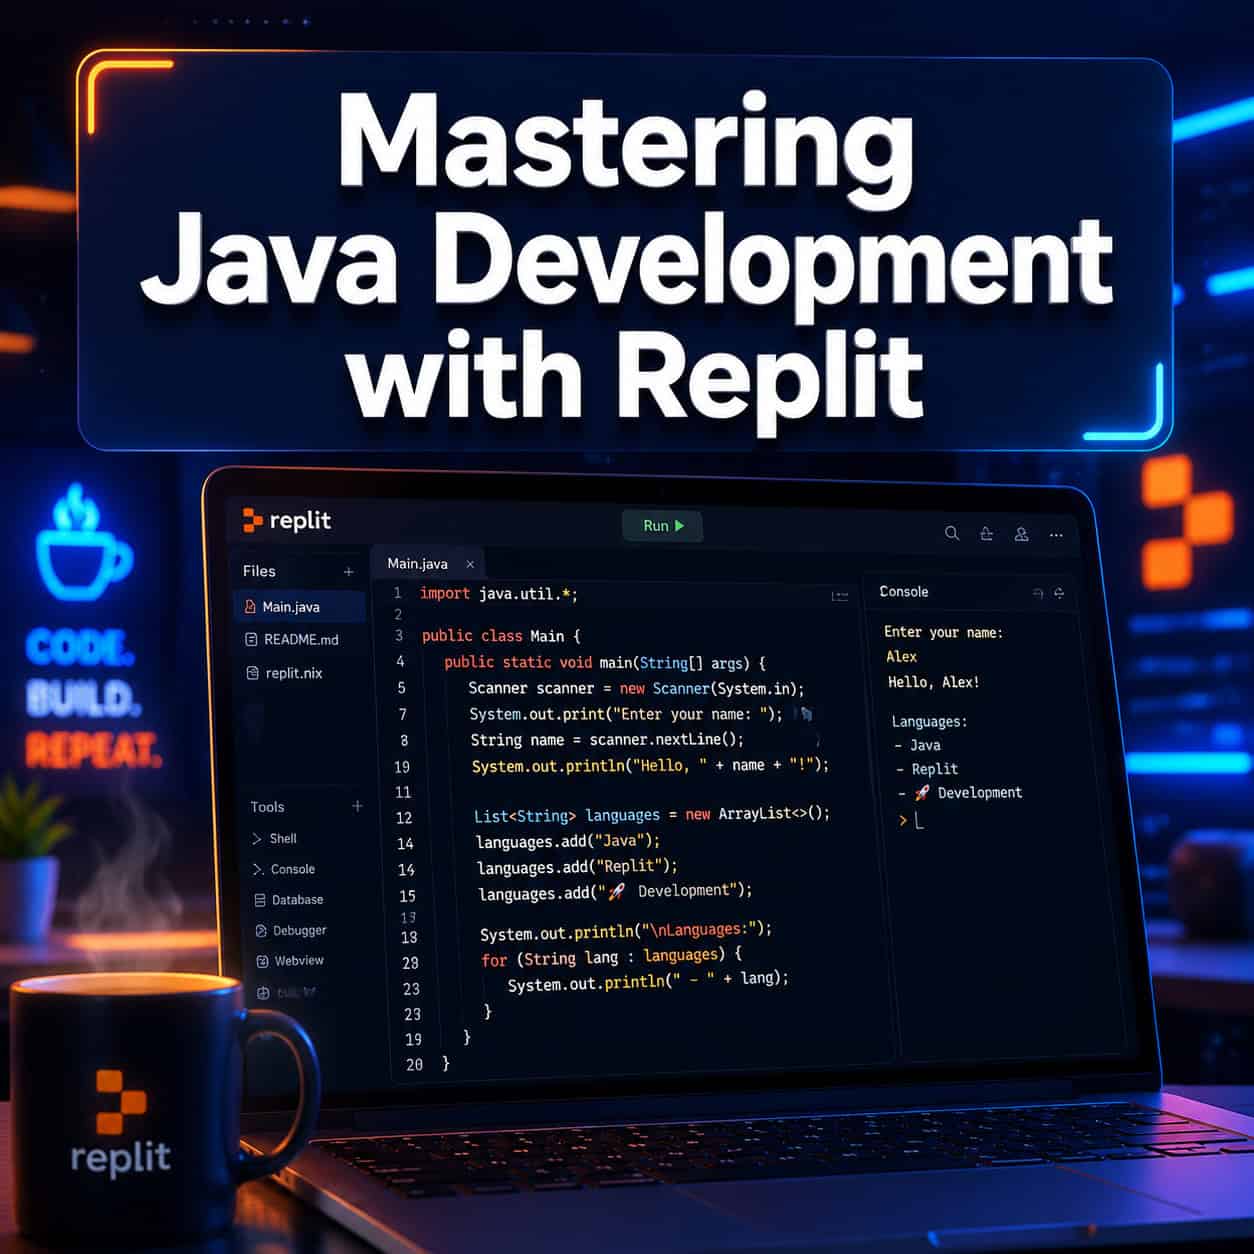Click the editor icon right of line 1
Viewport: 1254px width, 1254px height.
pos(840,596)
